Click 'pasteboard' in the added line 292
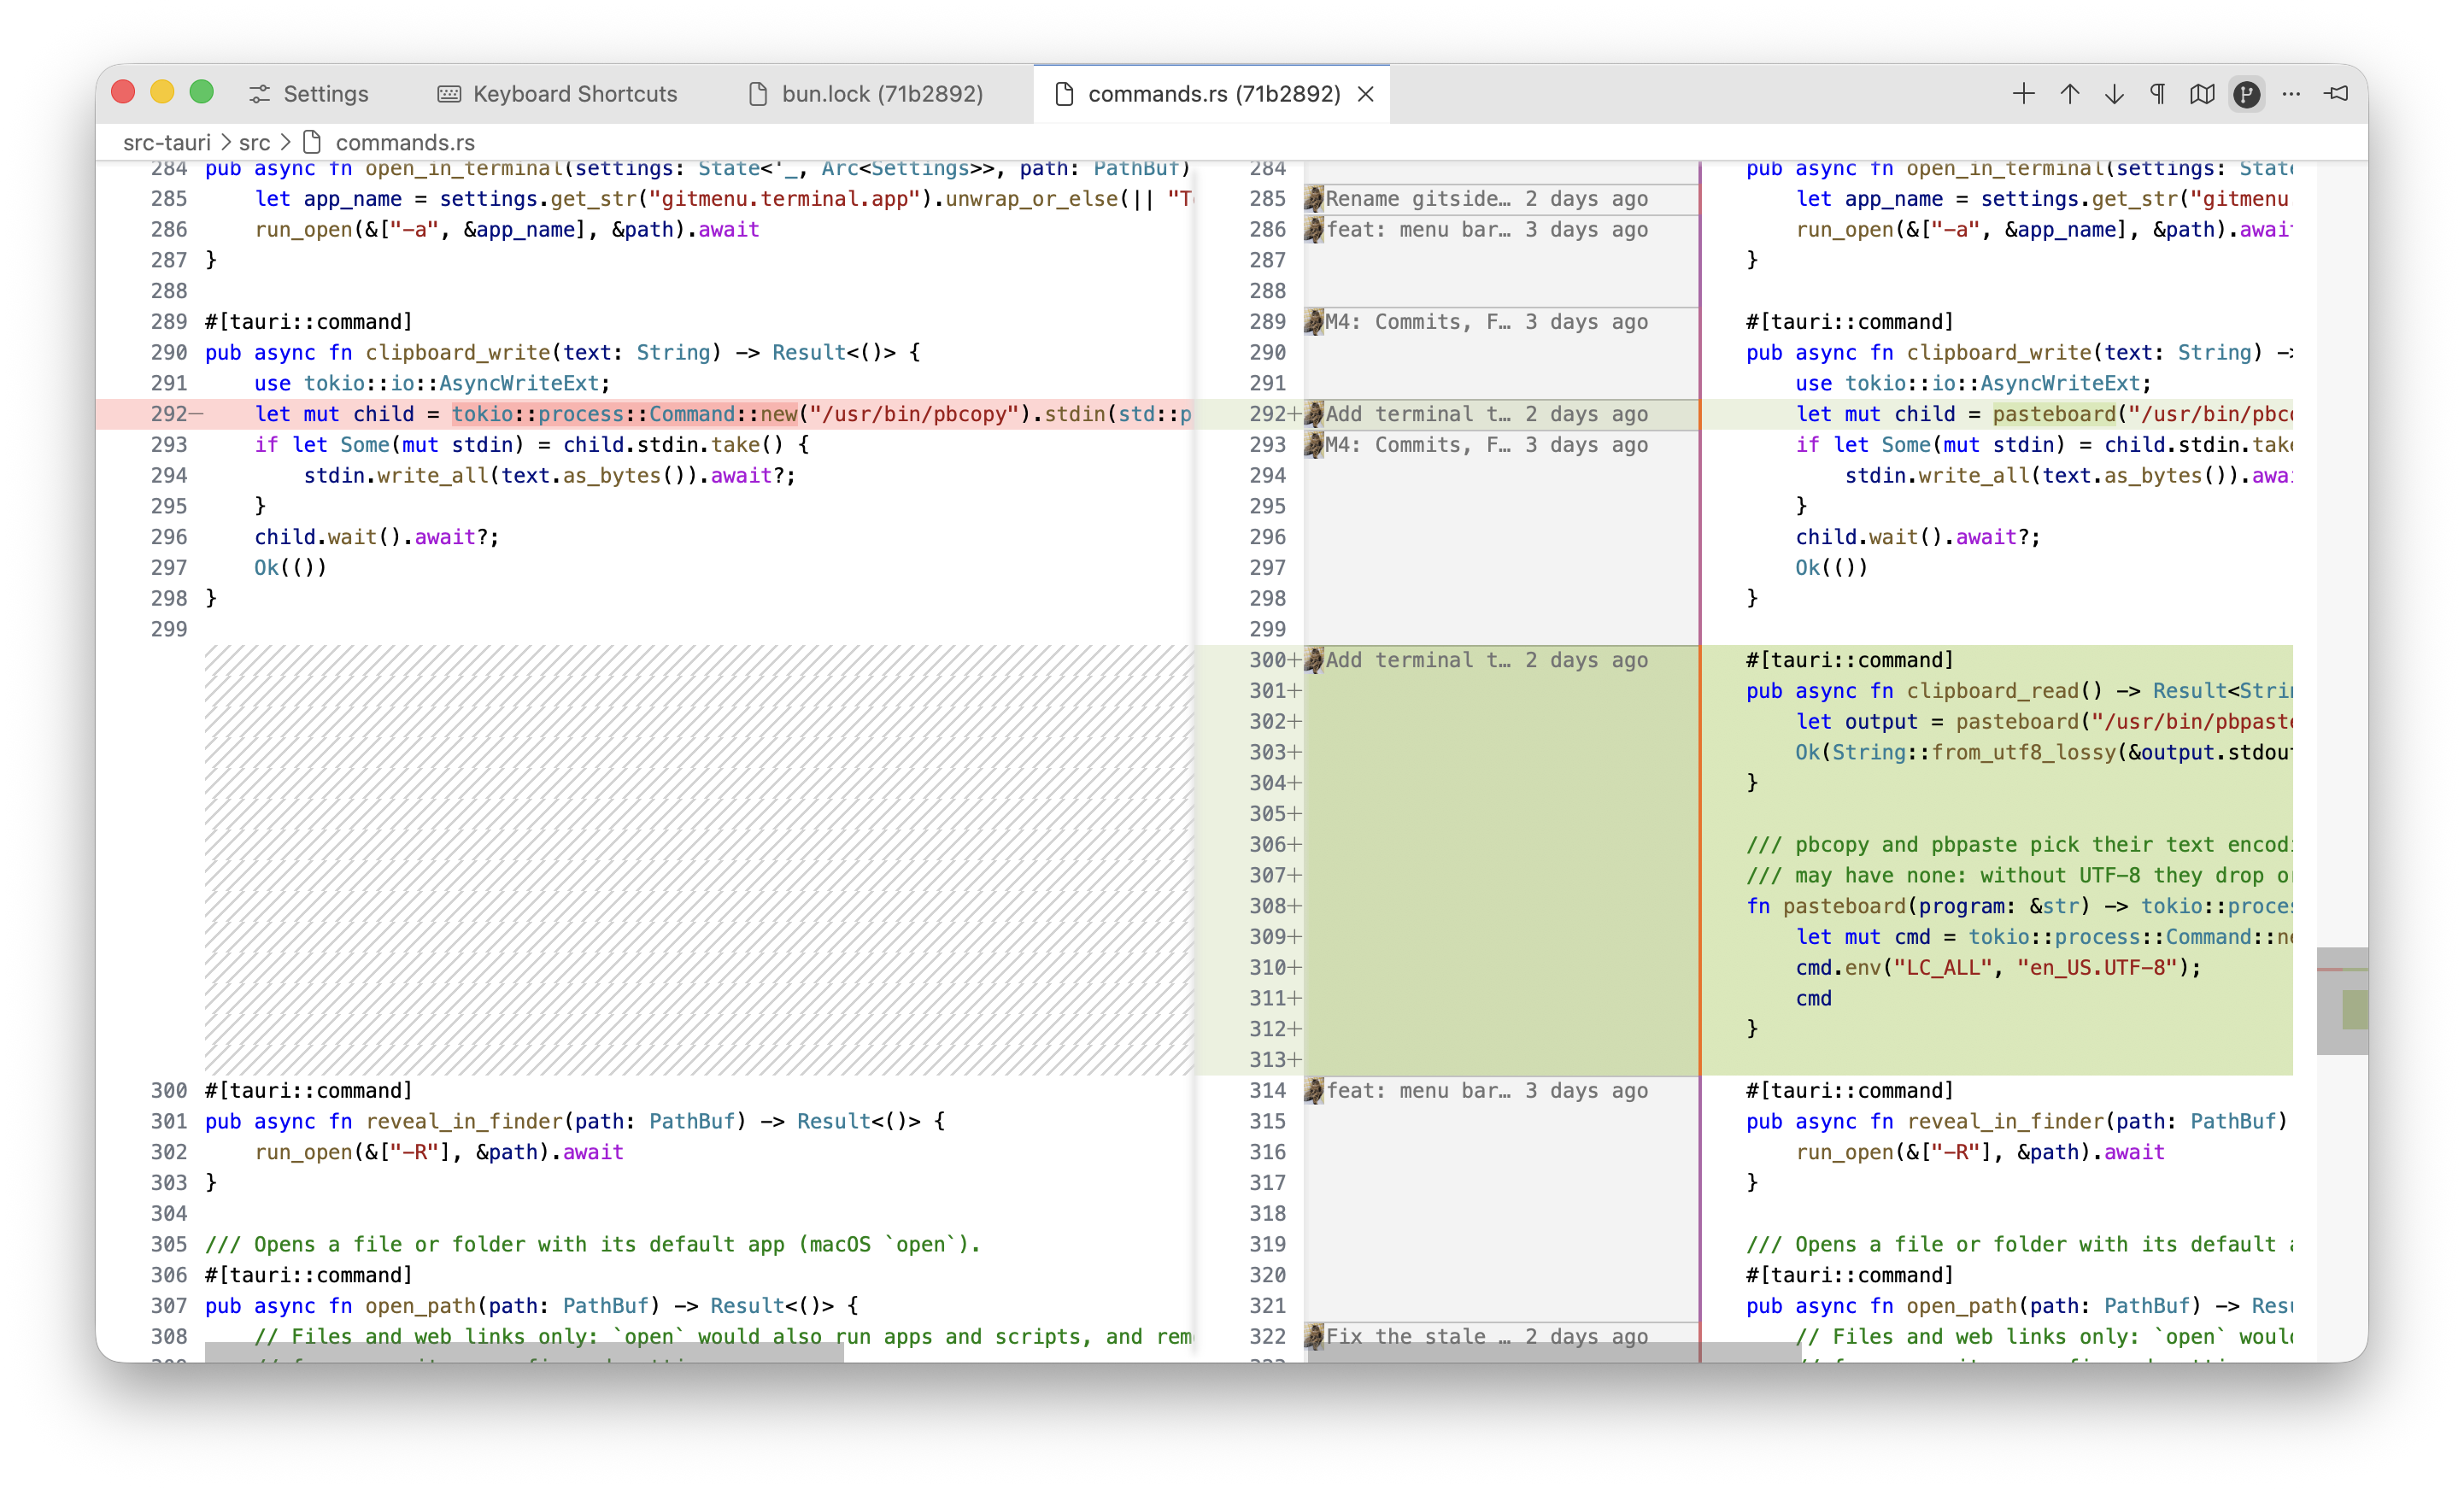 pos(2054,413)
